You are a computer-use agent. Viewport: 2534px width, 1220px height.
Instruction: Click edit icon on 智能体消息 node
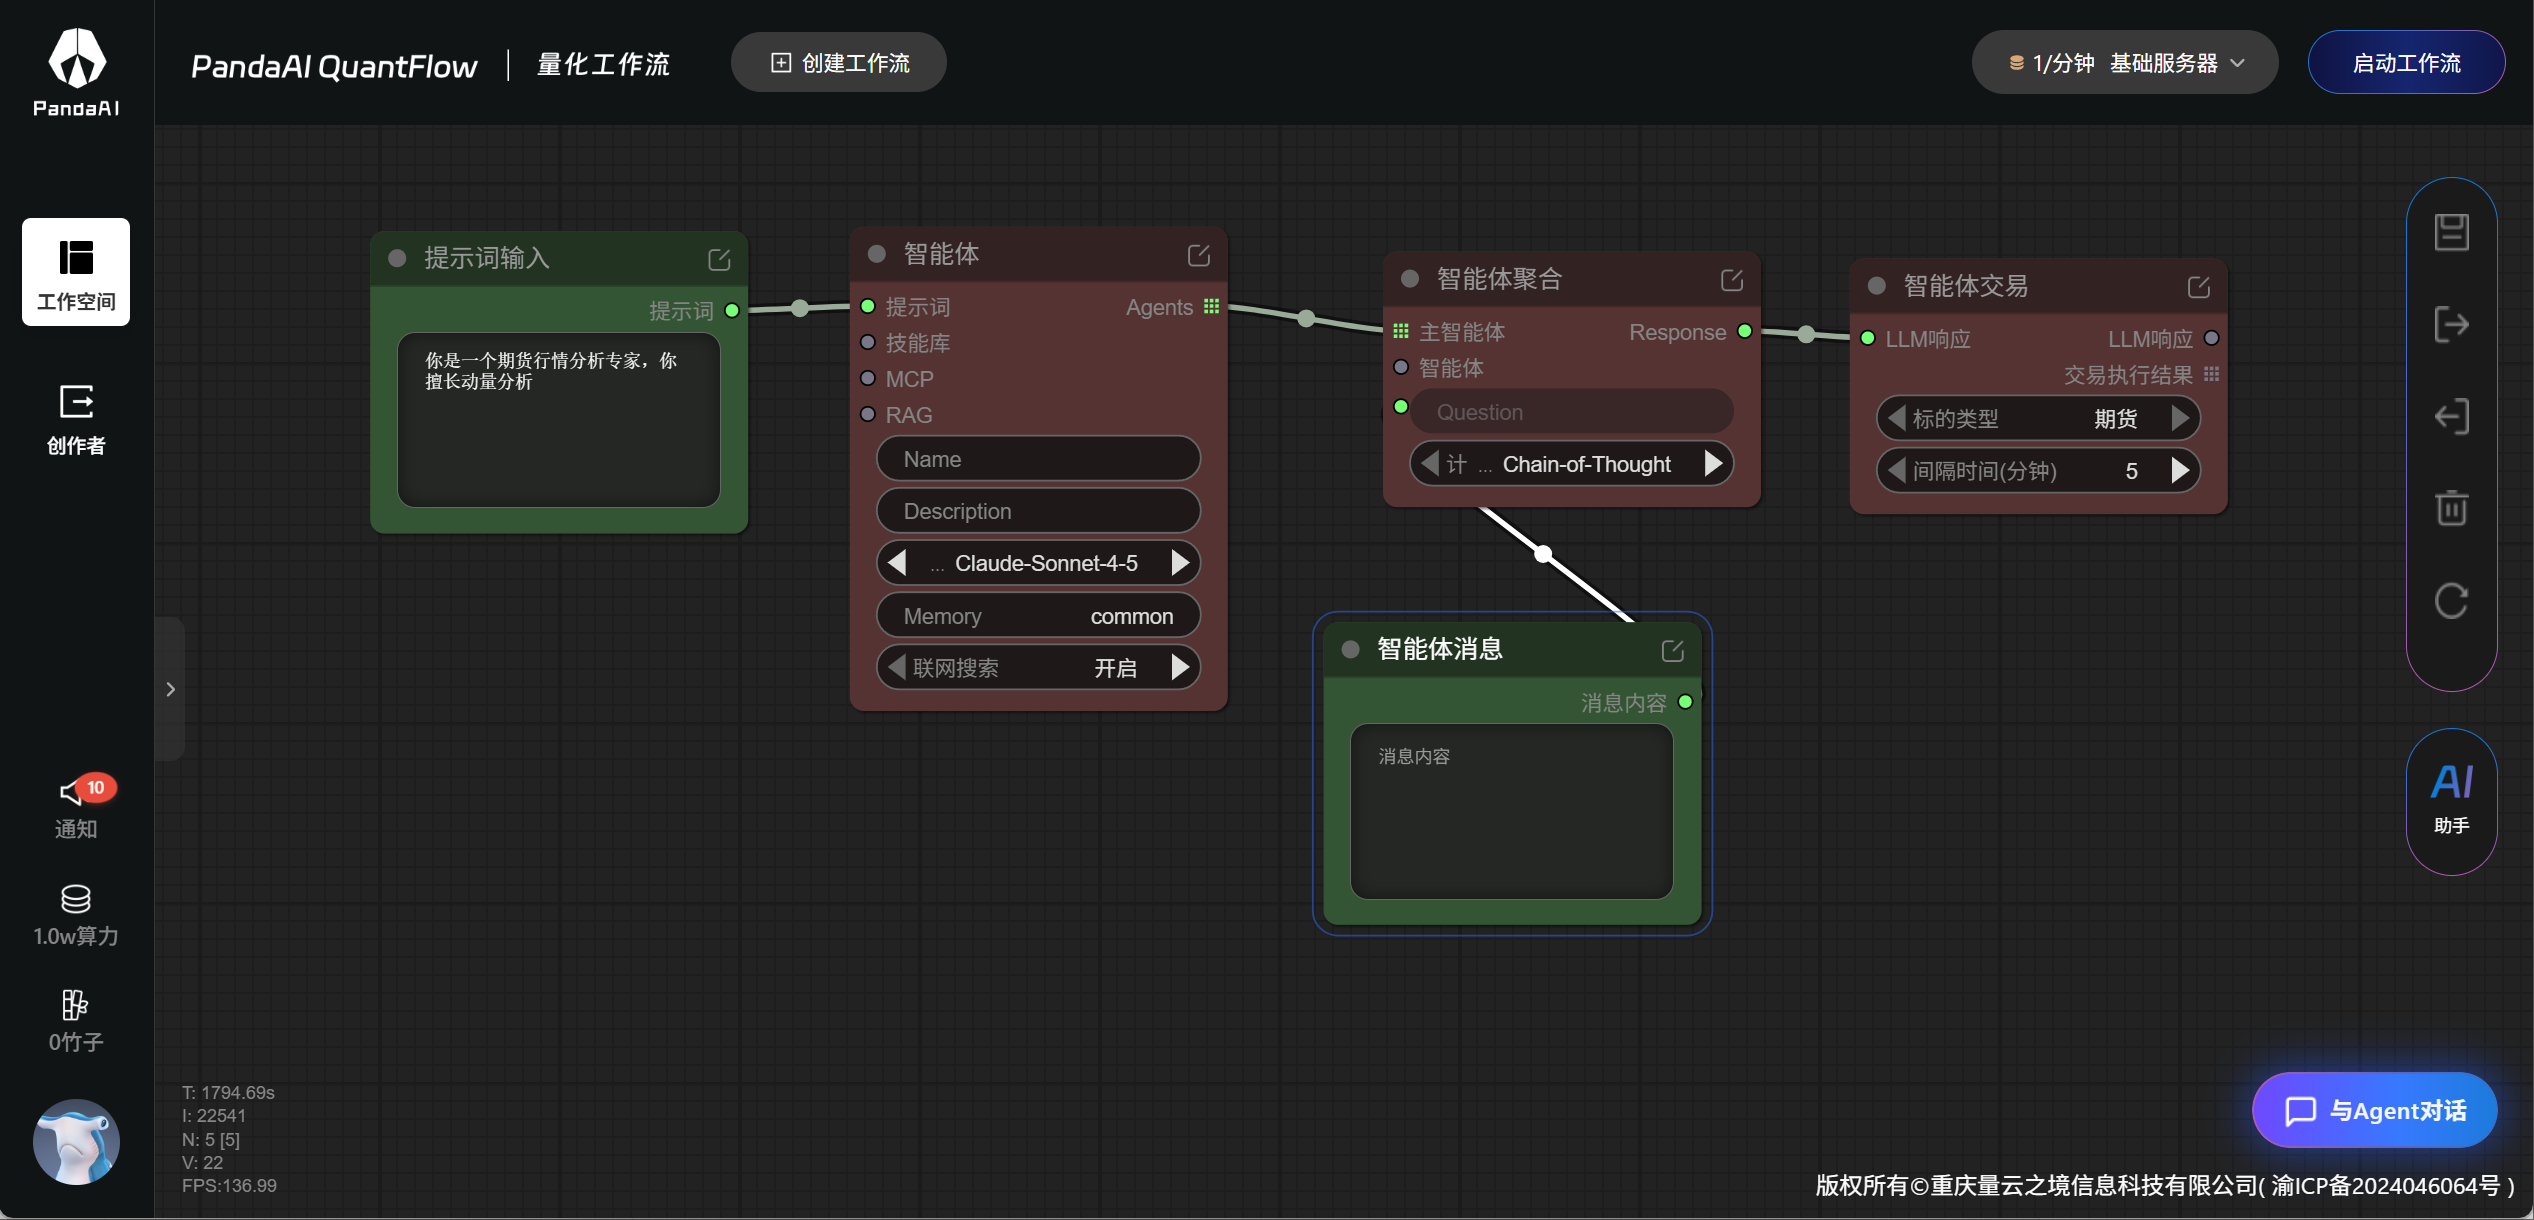click(1672, 651)
